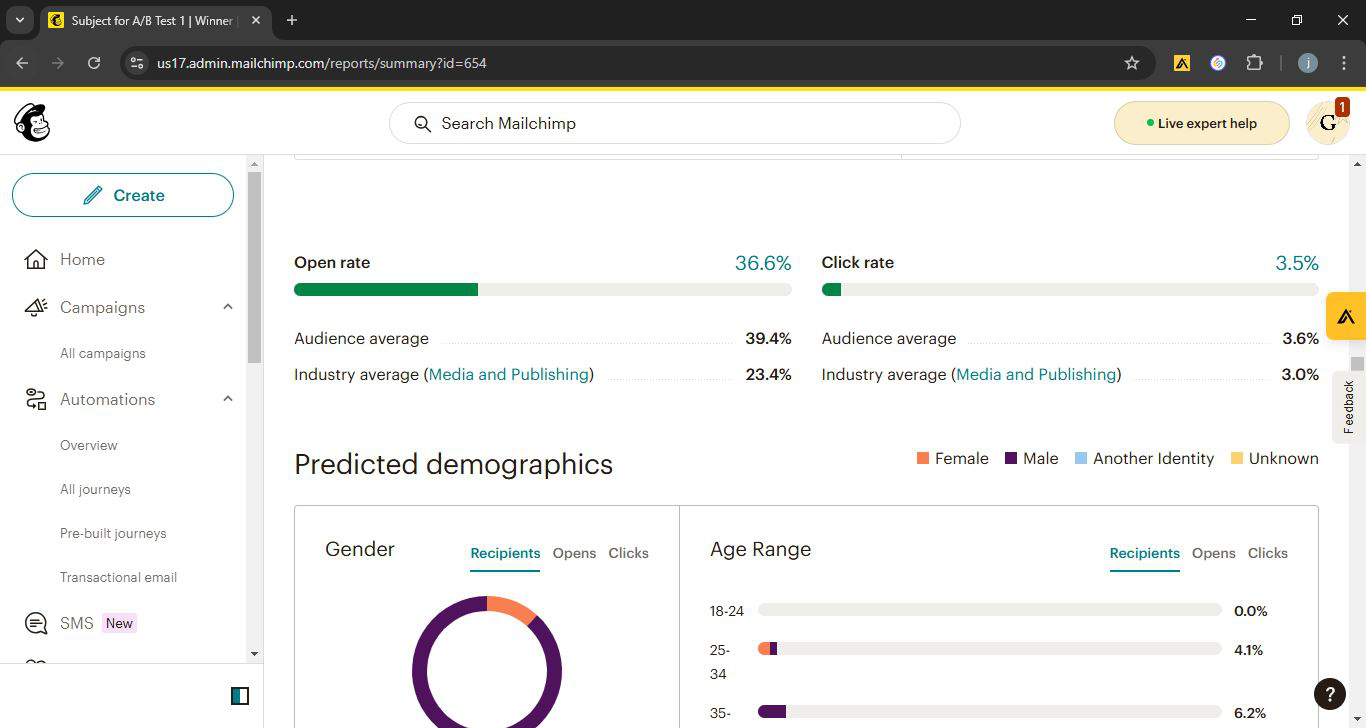Select Gender Clicks tab
This screenshot has height=728, width=1366.
[x=628, y=553]
